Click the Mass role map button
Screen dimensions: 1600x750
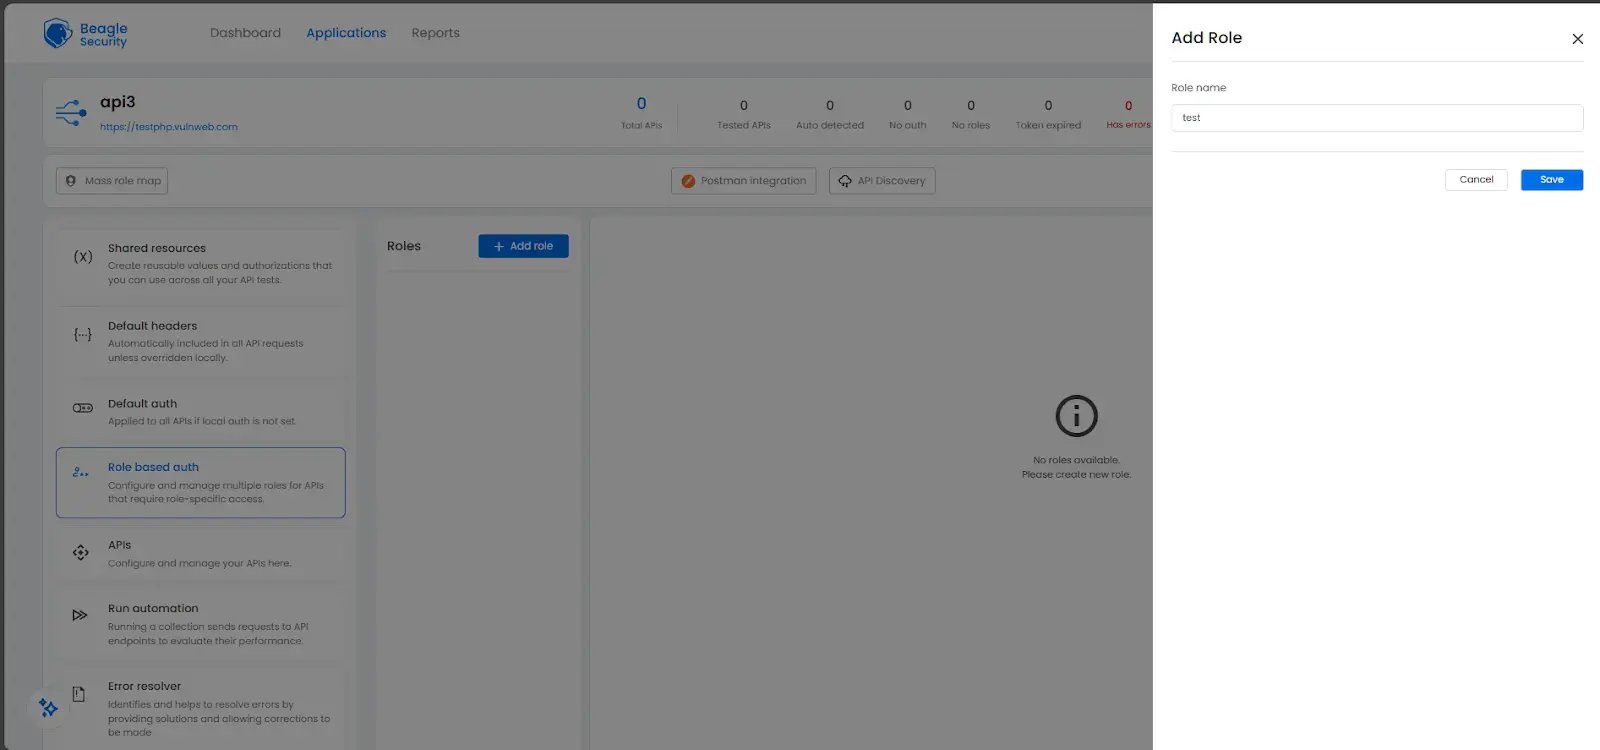(112, 181)
